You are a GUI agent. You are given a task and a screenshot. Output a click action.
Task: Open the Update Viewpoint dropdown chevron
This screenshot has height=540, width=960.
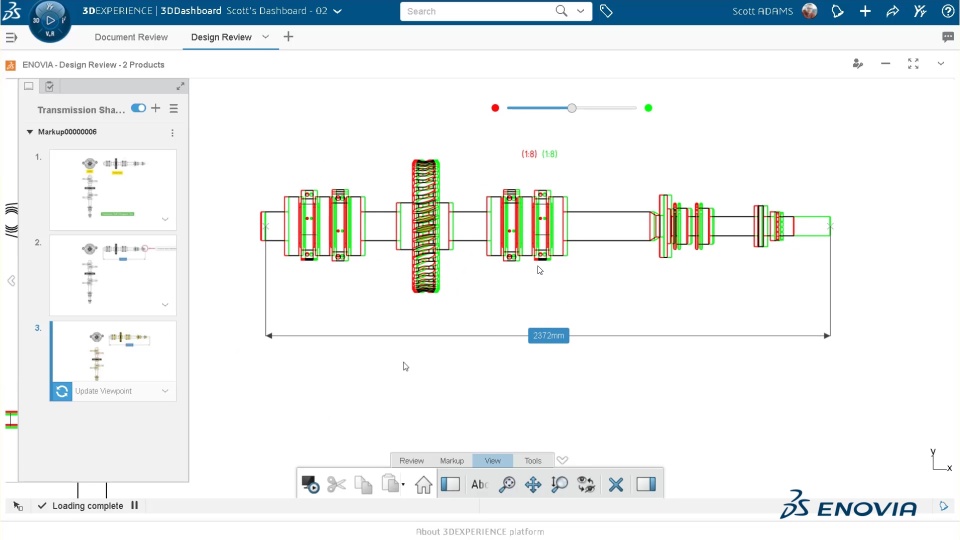pyautogui.click(x=165, y=391)
